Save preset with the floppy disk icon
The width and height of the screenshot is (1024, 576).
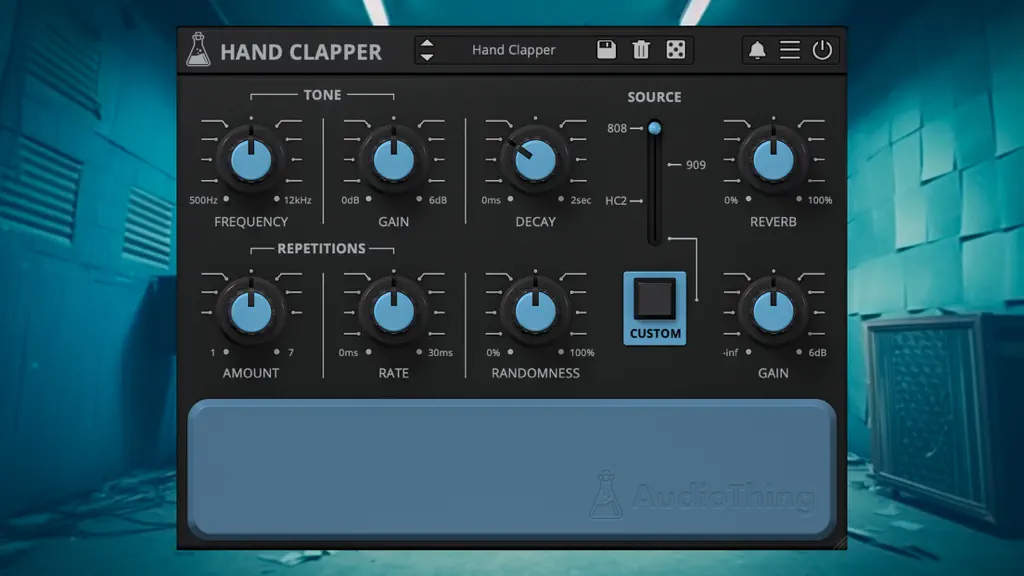(x=606, y=50)
